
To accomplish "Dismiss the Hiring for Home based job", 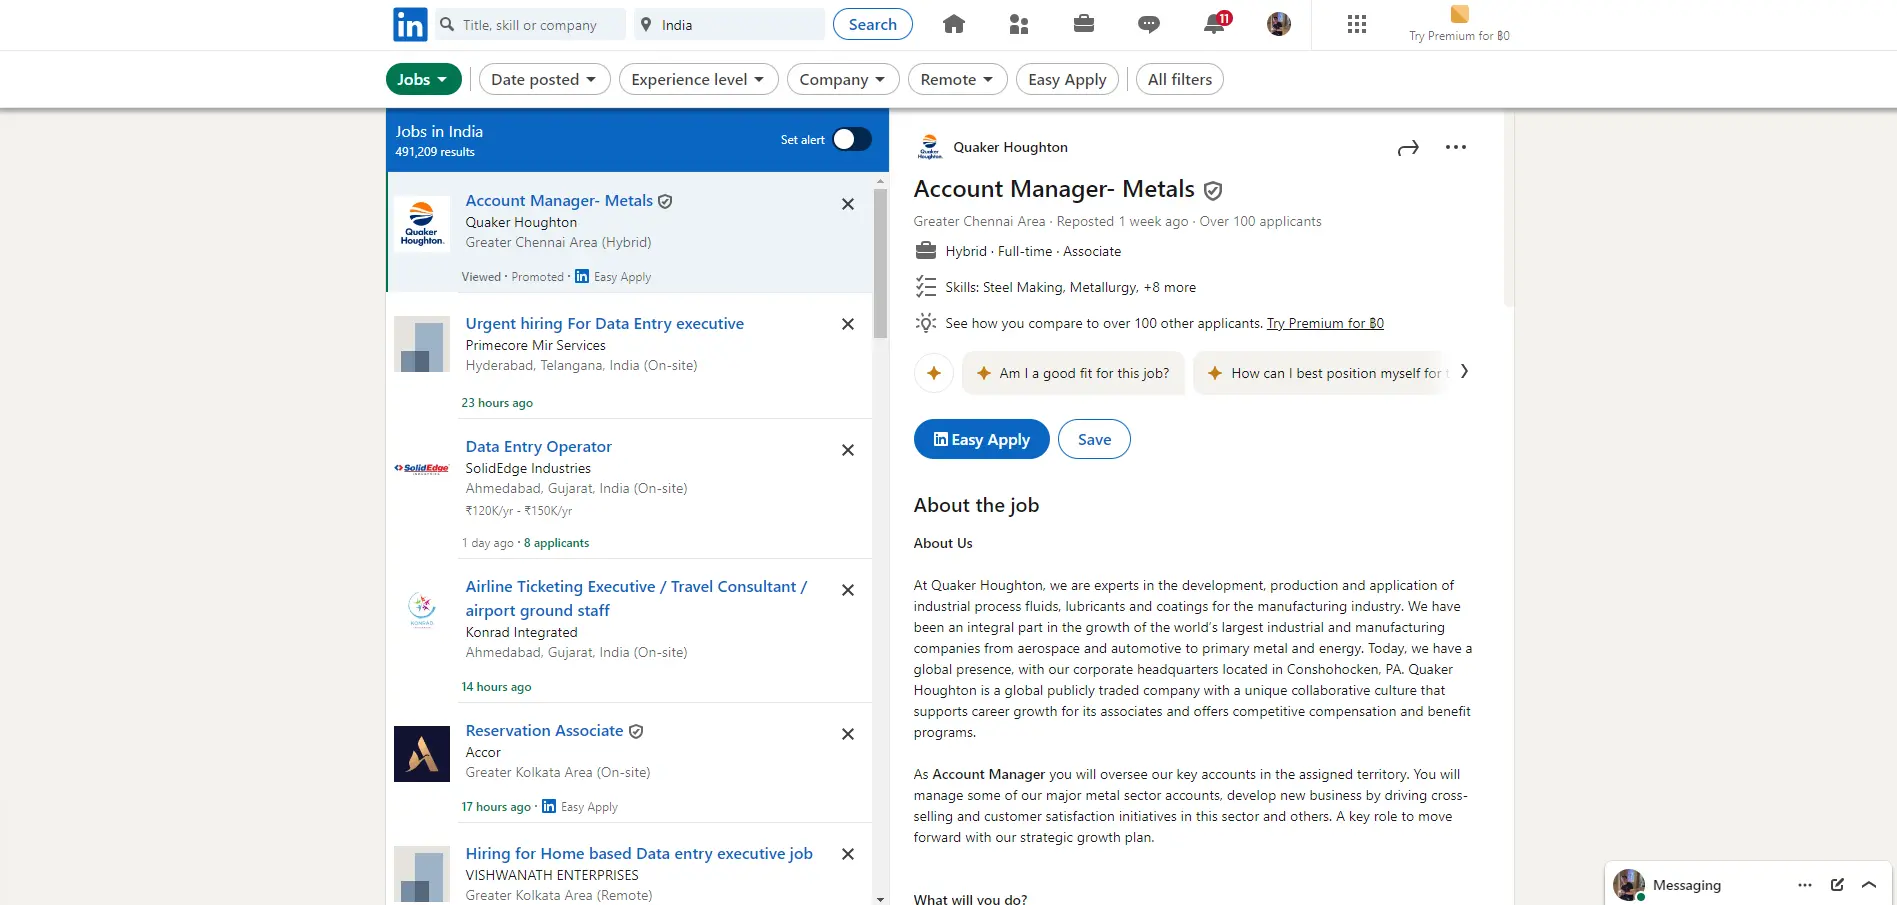I will point(848,854).
